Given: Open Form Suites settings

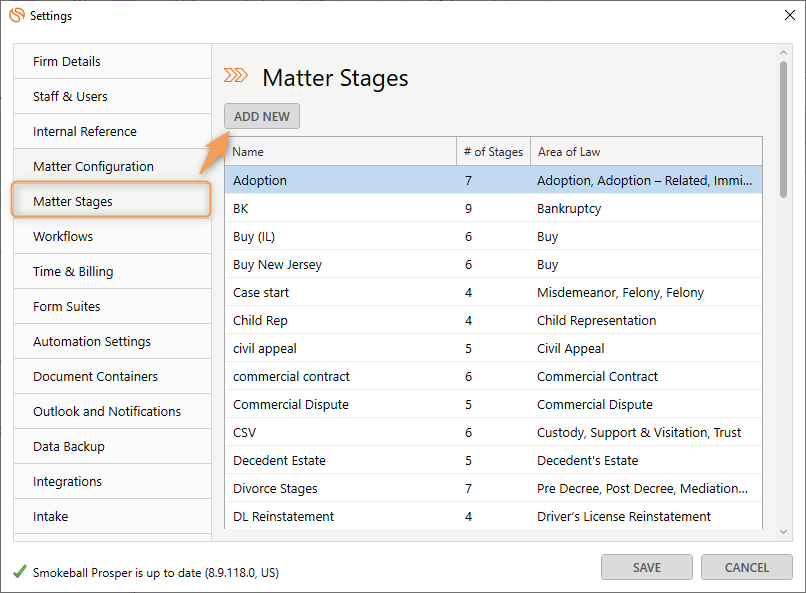Looking at the screenshot, I should click(x=112, y=306).
